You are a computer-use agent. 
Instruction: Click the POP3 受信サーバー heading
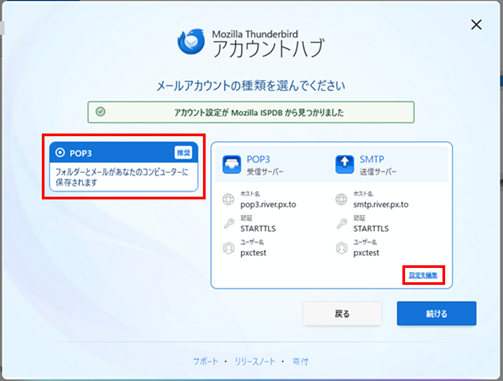click(265, 165)
